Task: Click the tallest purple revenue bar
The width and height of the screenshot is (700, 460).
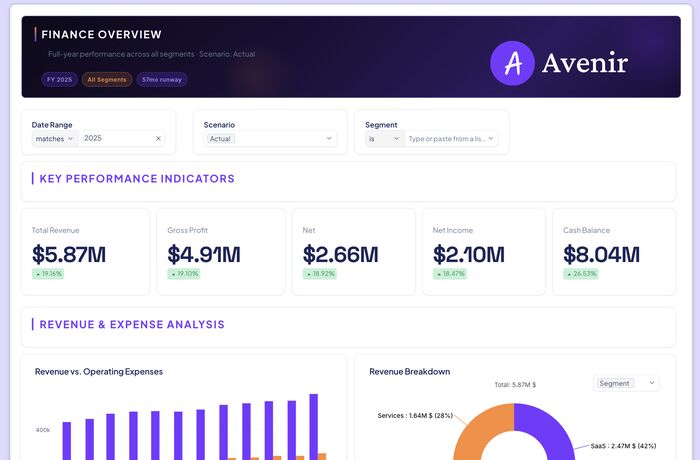Action: click(314, 427)
